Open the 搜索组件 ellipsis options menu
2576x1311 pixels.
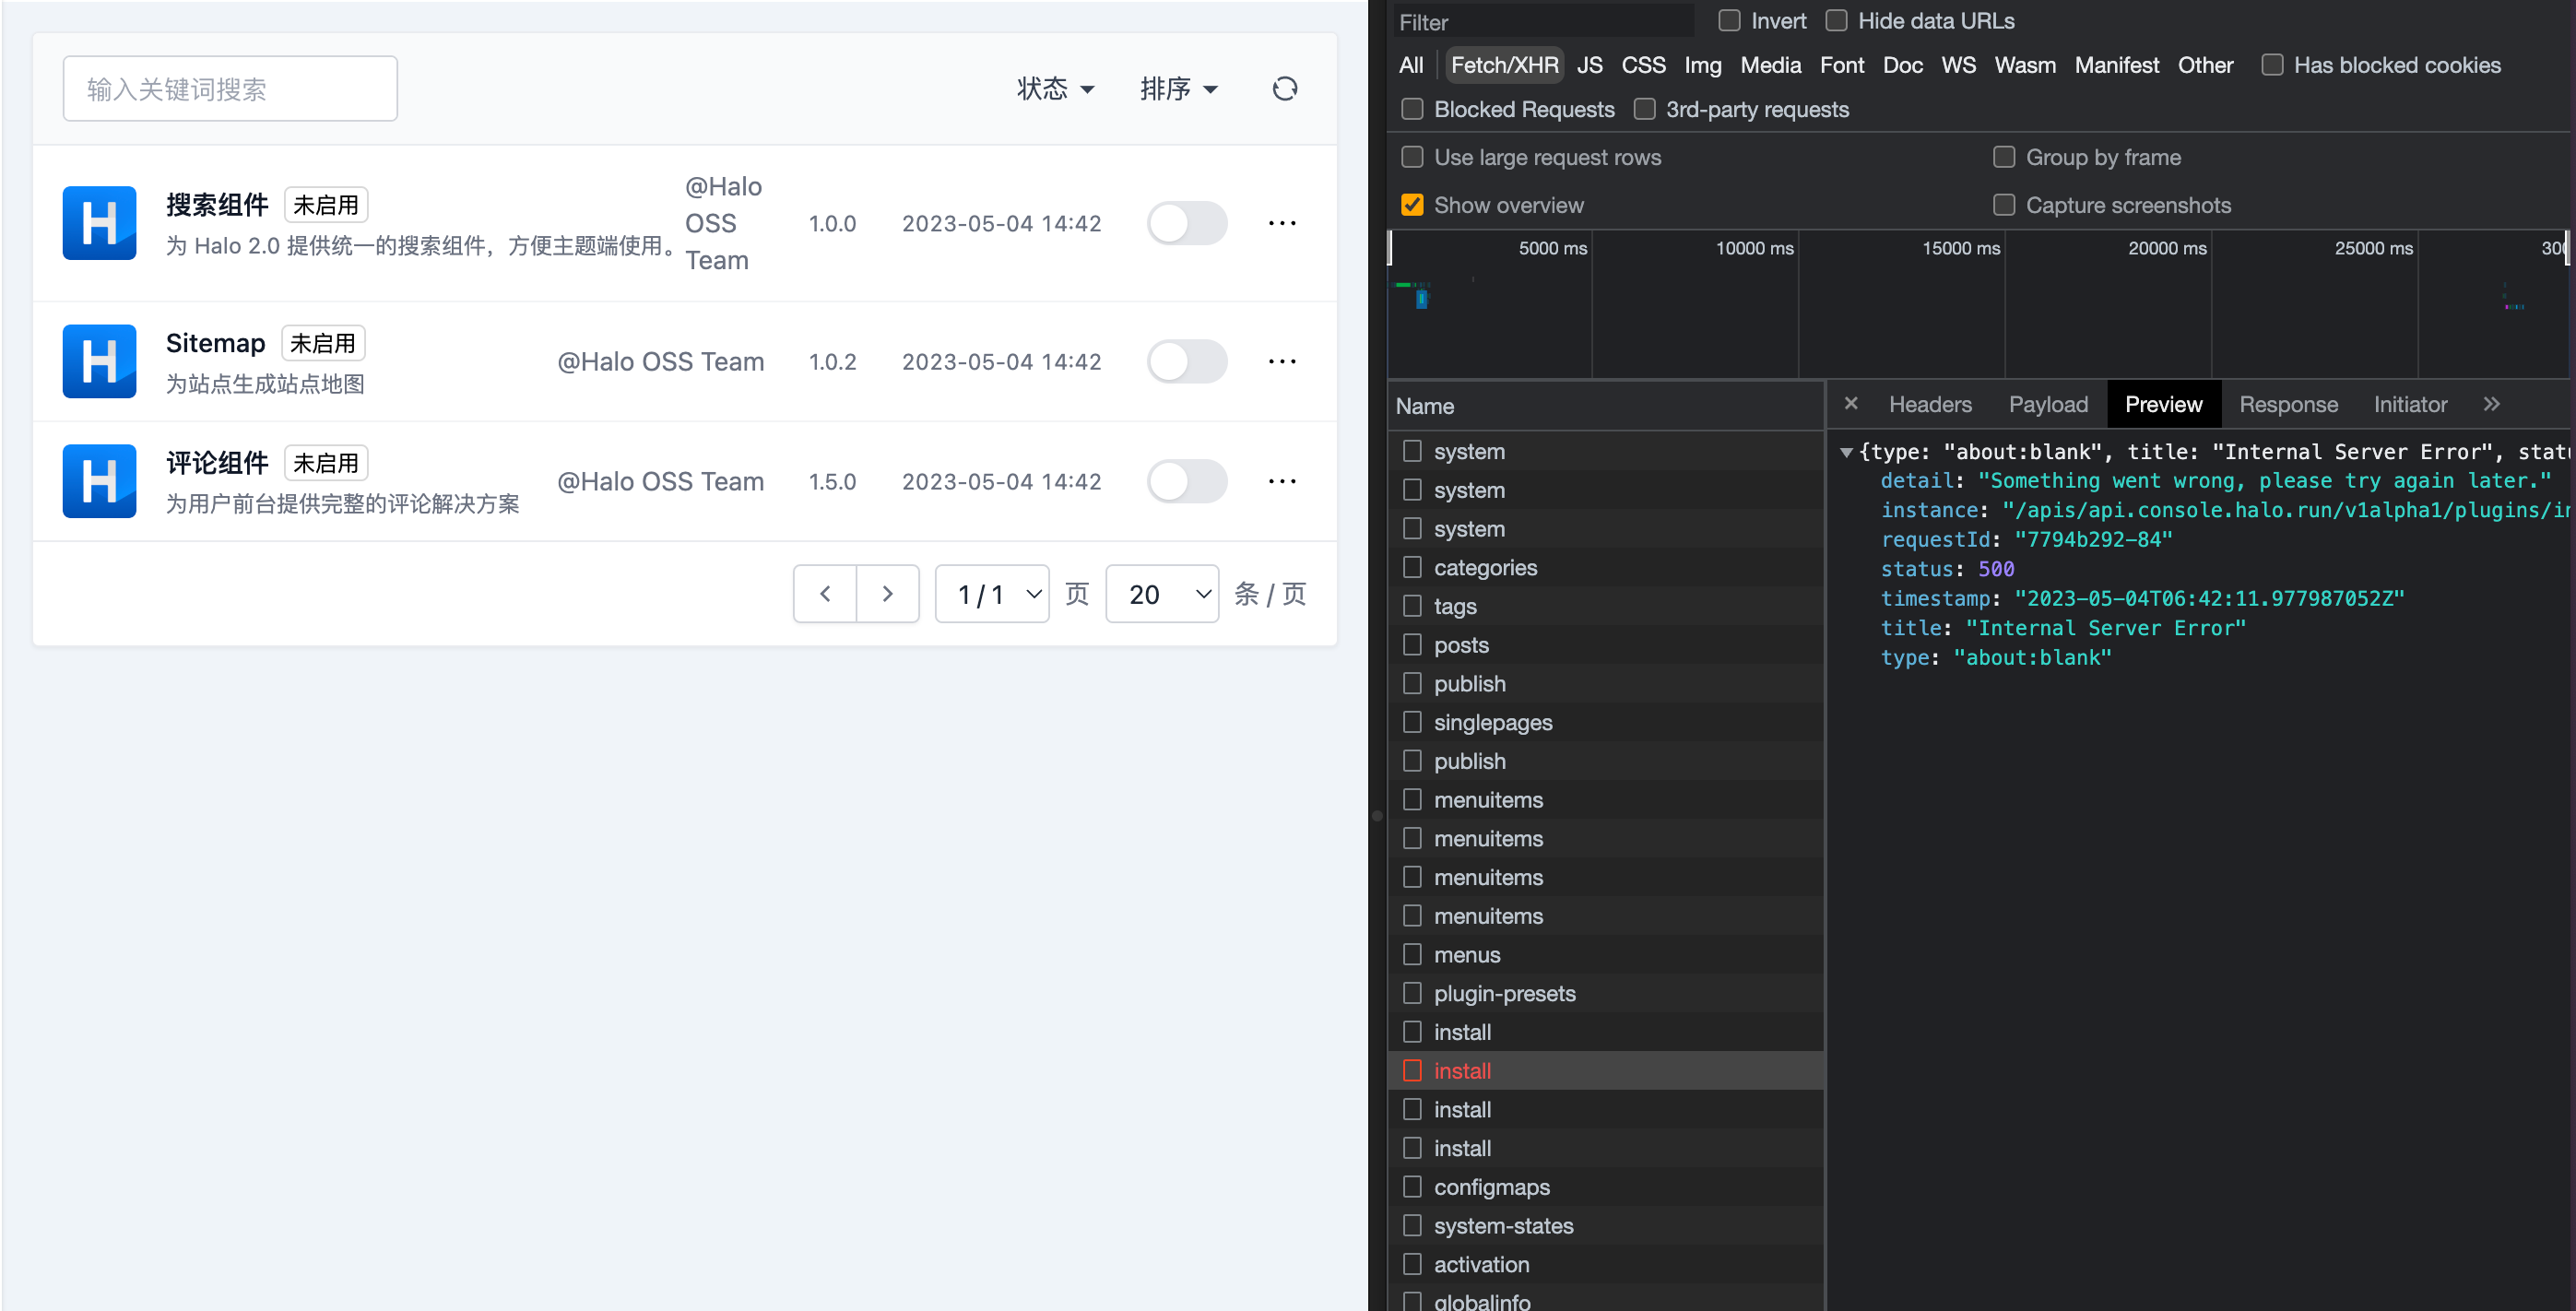point(1281,223)
